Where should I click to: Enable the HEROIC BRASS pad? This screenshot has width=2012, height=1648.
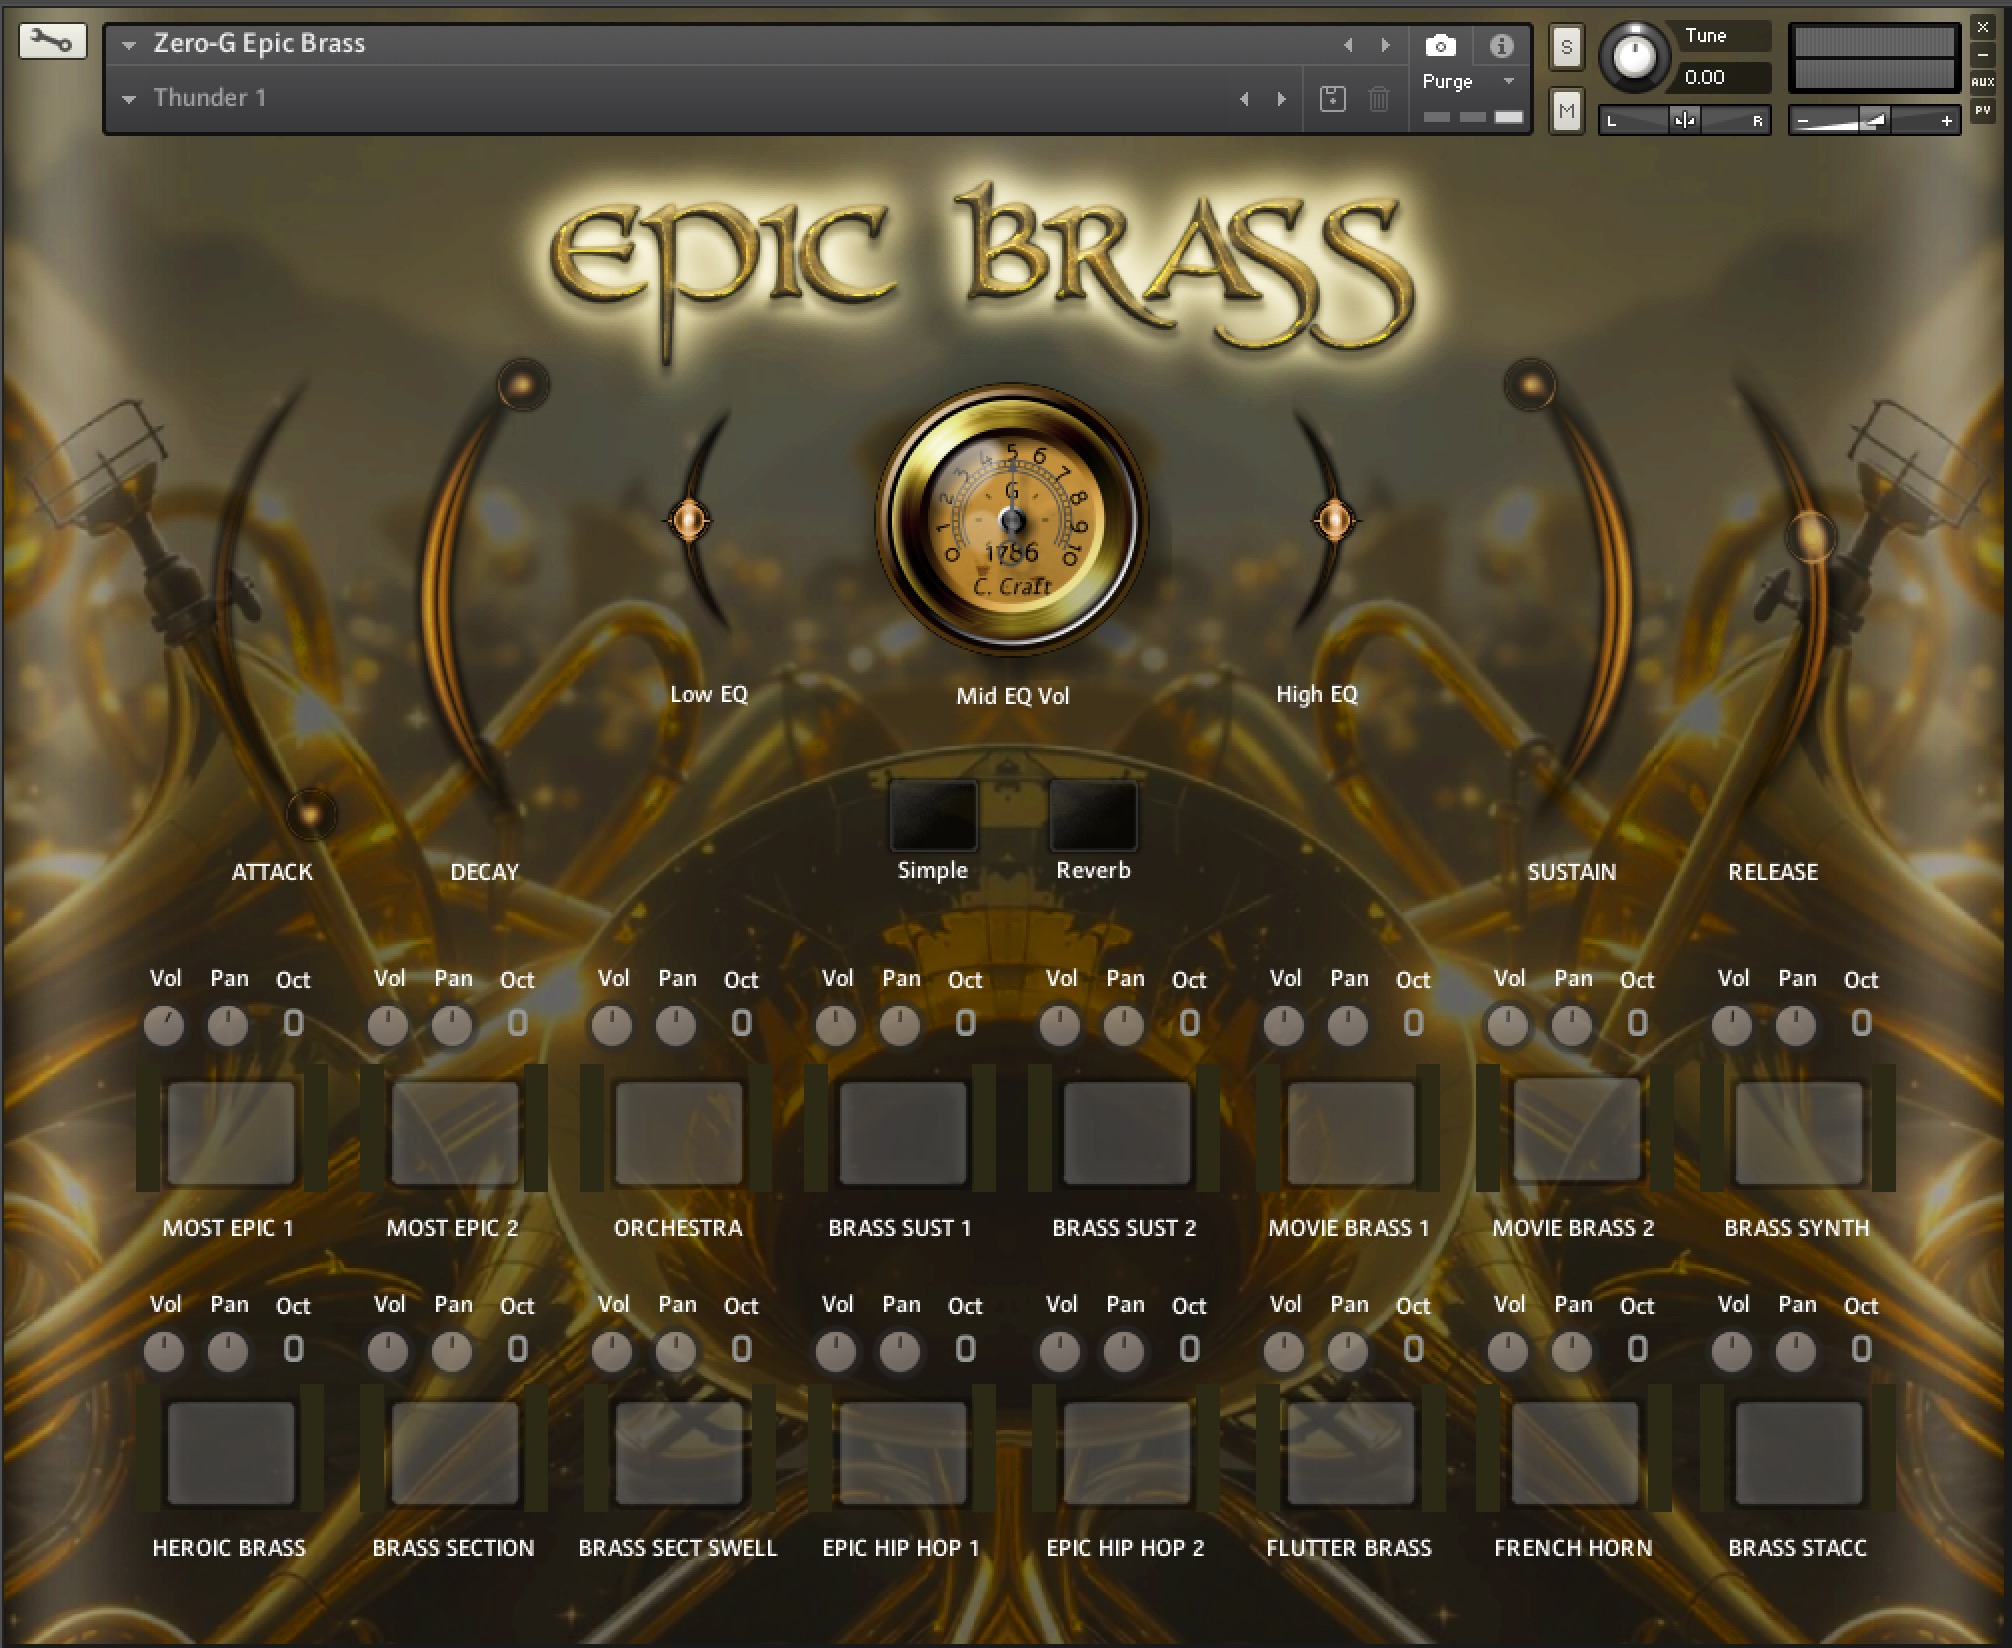tap(231, 1453)
